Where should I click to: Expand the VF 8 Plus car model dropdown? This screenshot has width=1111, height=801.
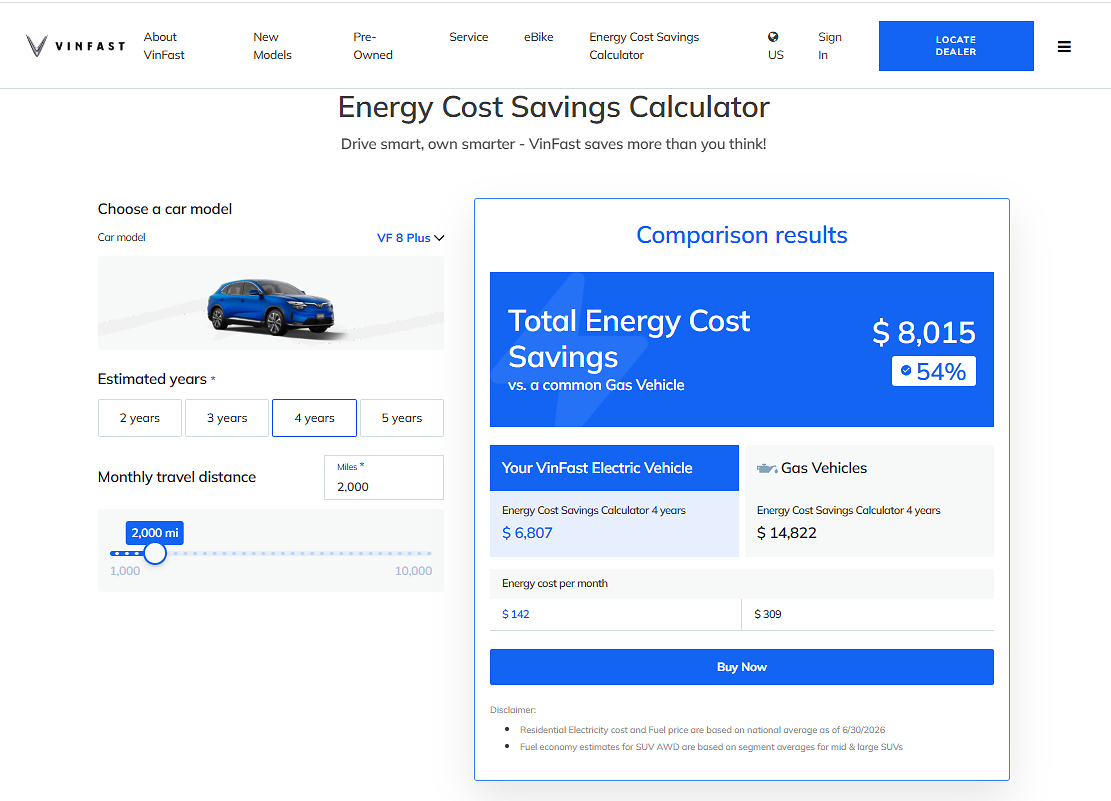(410, 238)
